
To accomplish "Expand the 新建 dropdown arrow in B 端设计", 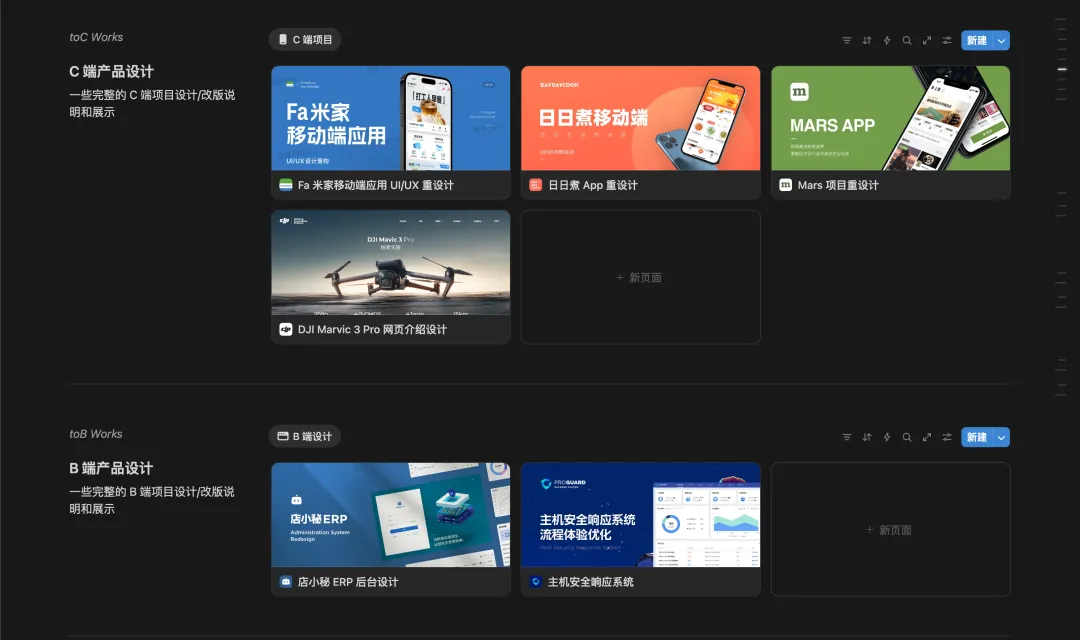I will point(1001,437).
